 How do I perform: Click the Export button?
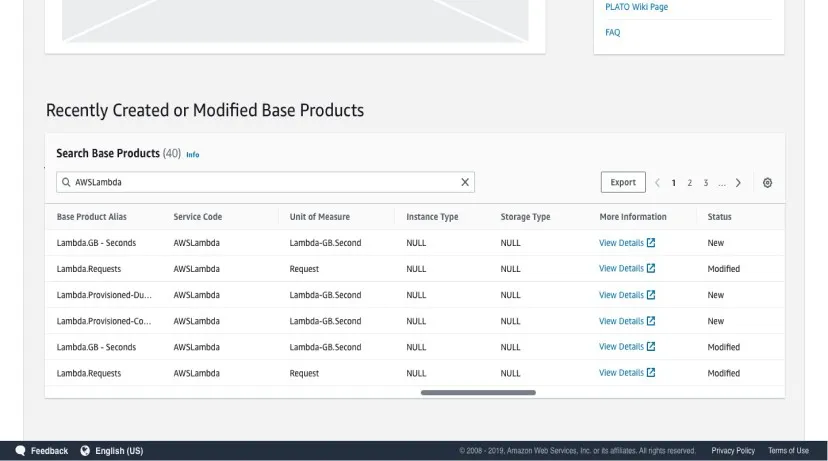click(623, 182)
